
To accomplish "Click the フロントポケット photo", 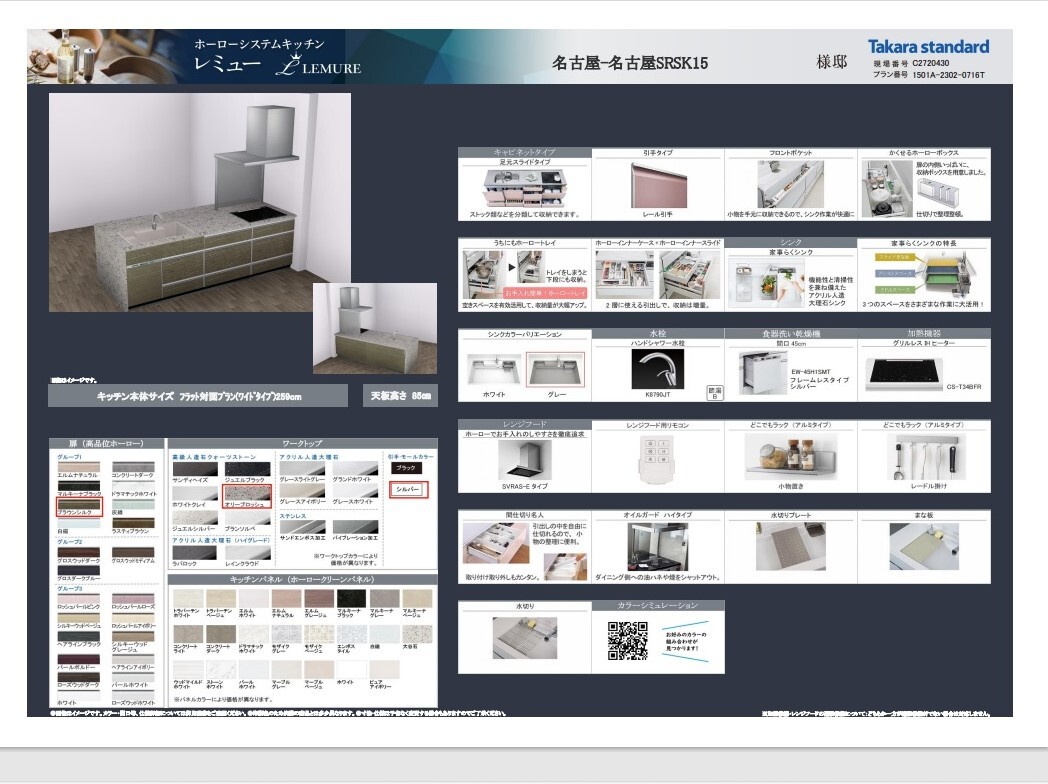I will click(790, 184).
